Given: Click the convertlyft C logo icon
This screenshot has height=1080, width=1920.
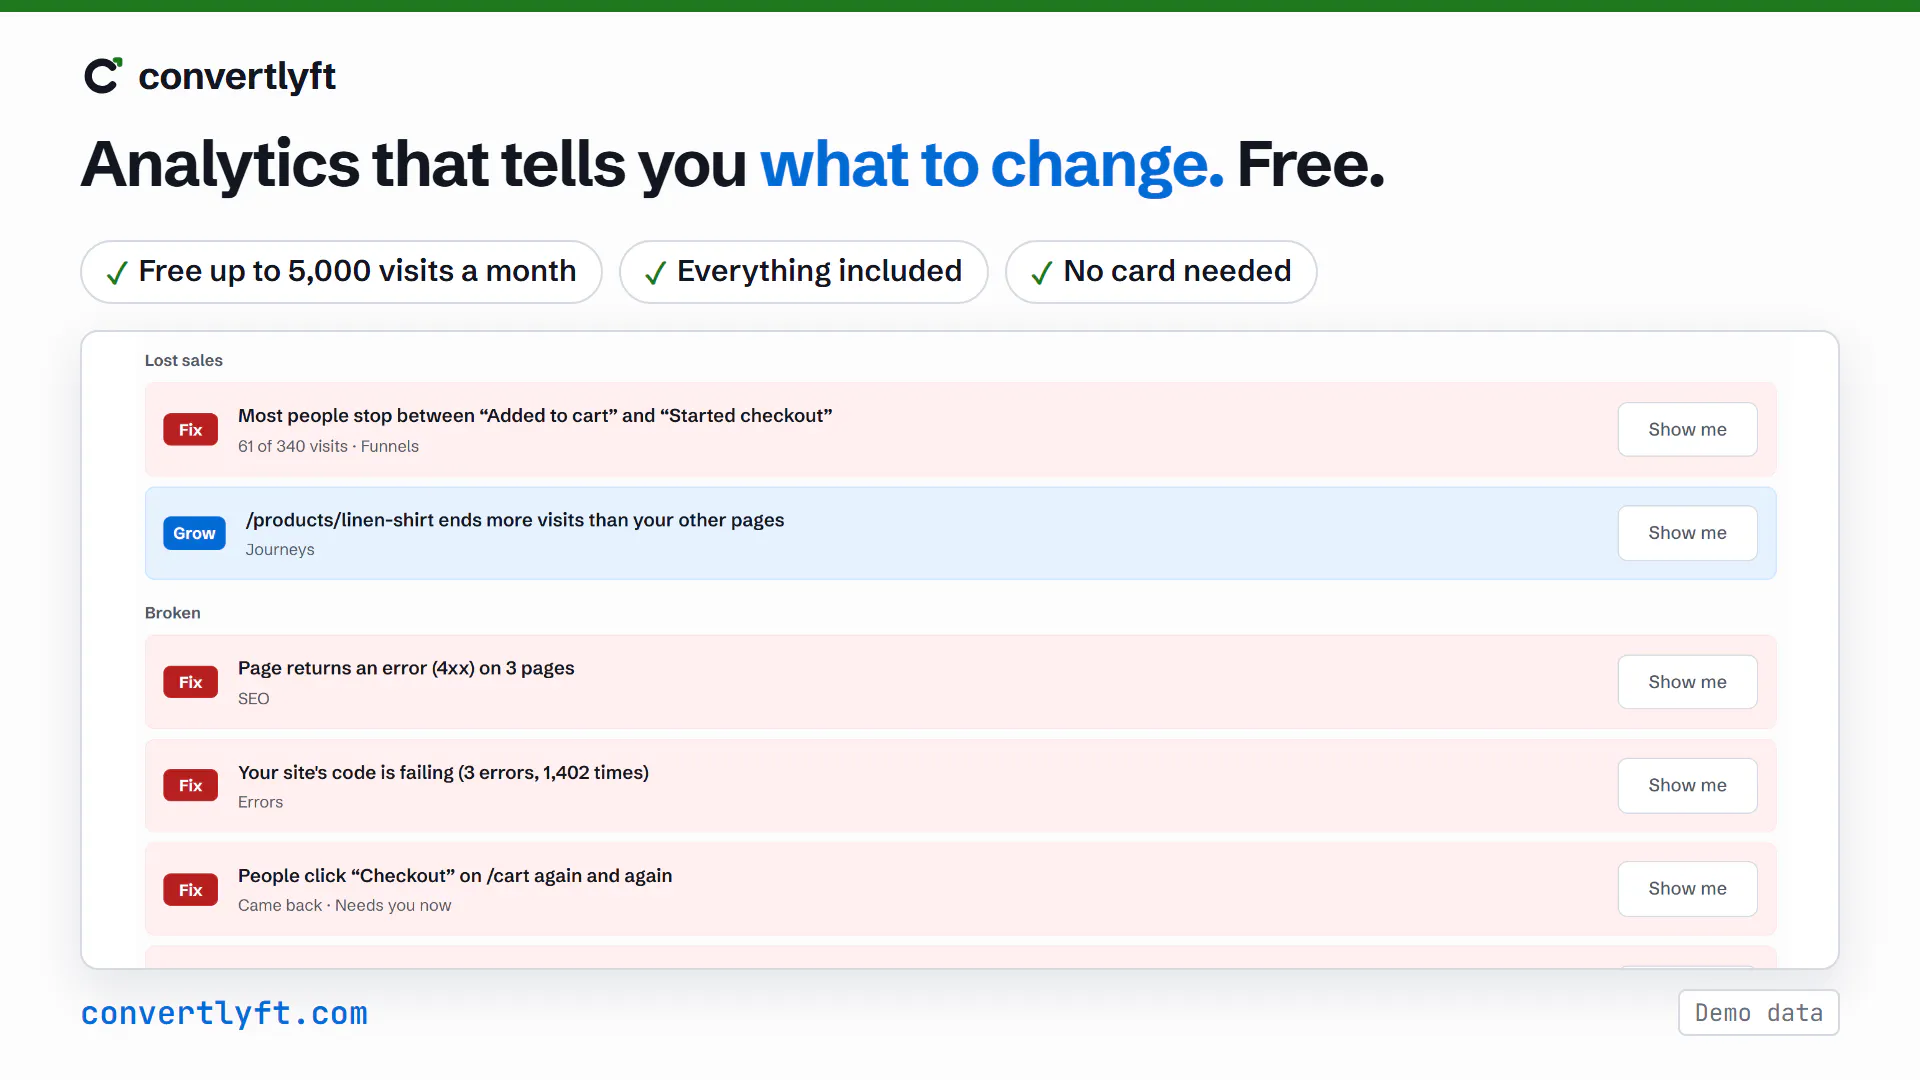Looking at the screenshot, I should coord(103,76).
